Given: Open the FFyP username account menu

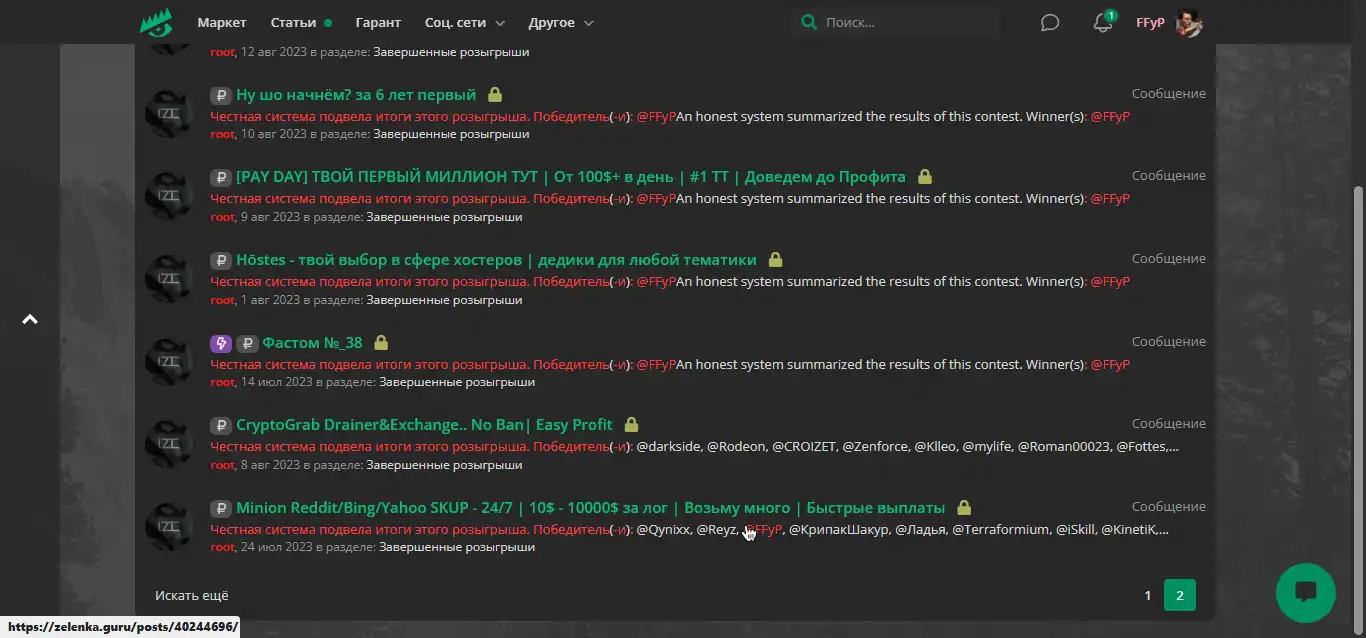Looking at the screenshot, I should (x=1150, y=22).
